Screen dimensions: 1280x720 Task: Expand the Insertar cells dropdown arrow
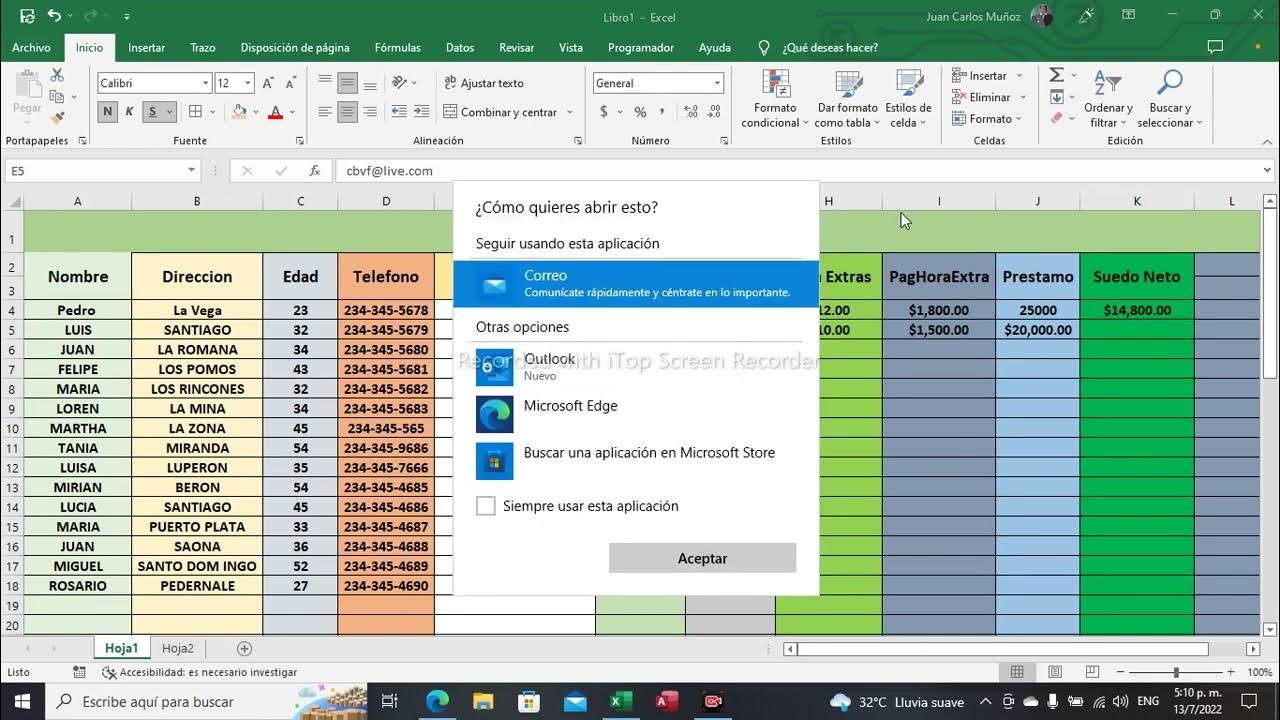click(1019, 76)
